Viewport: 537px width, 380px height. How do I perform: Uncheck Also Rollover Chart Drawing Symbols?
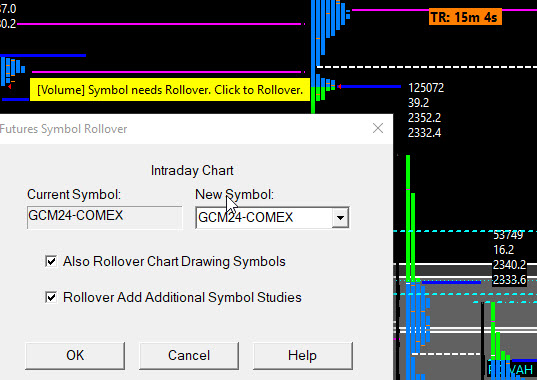tap(51, 261)
